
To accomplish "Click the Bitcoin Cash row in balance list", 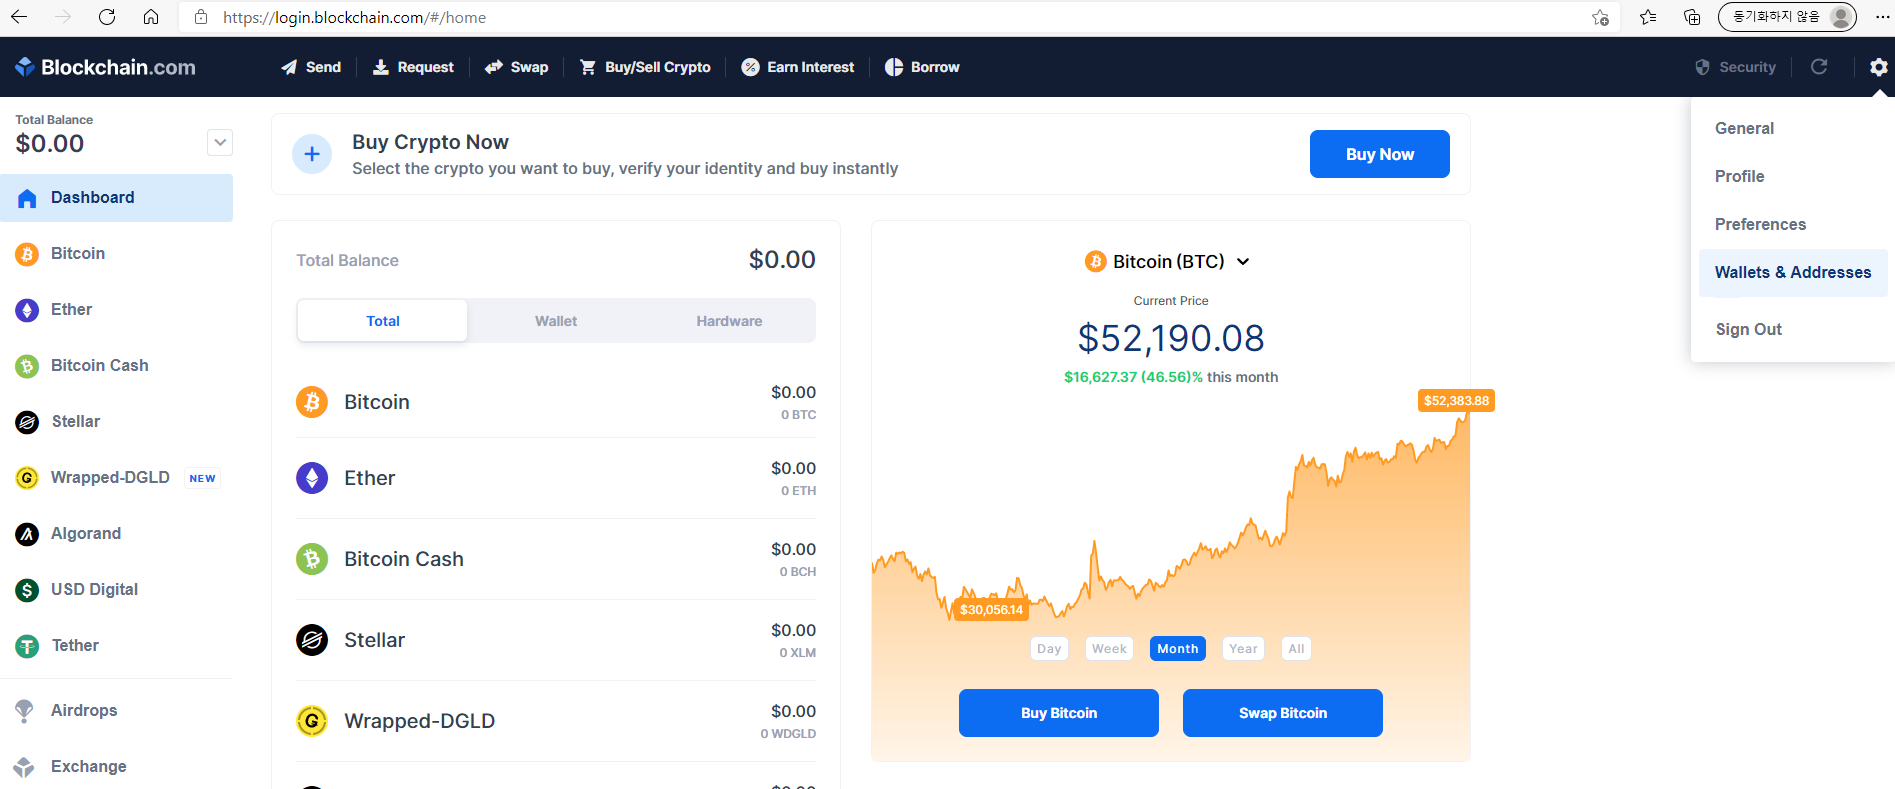I will [x=556, y=559].
